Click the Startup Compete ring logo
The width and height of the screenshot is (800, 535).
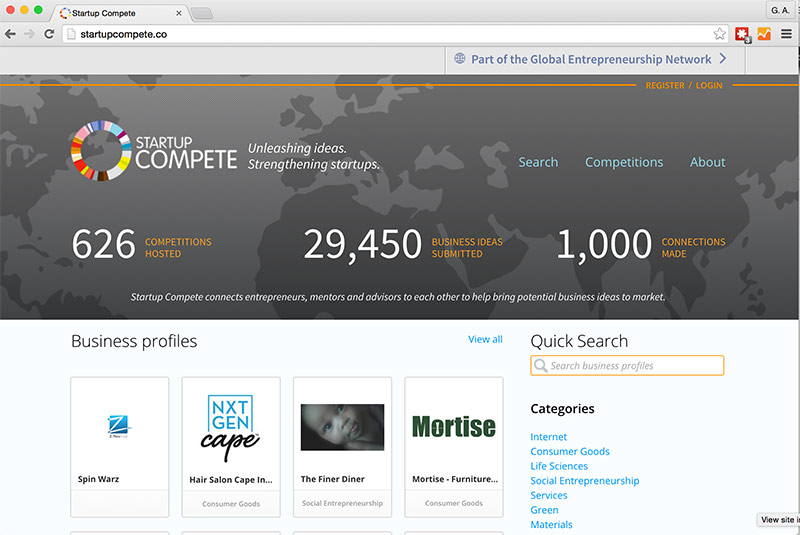(x=101, y=150)
